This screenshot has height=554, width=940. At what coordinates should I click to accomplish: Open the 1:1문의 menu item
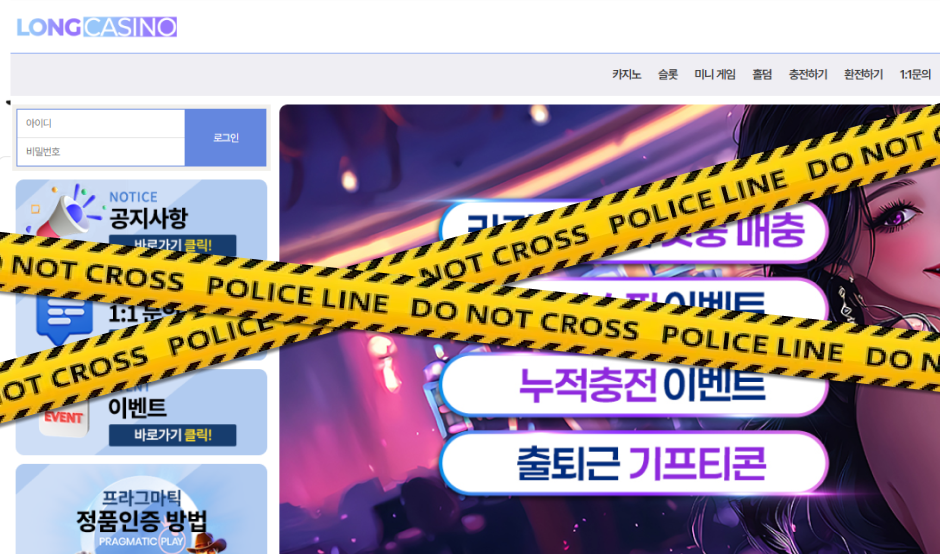tap(915, 74)
